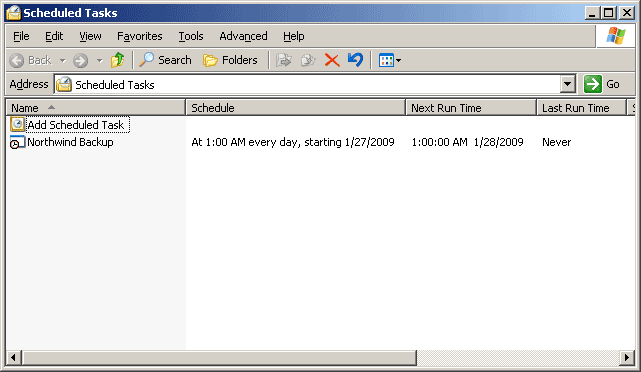Open the Views dropdown button
This screenshot has width=641, height=372.
[x=390, y=61]
